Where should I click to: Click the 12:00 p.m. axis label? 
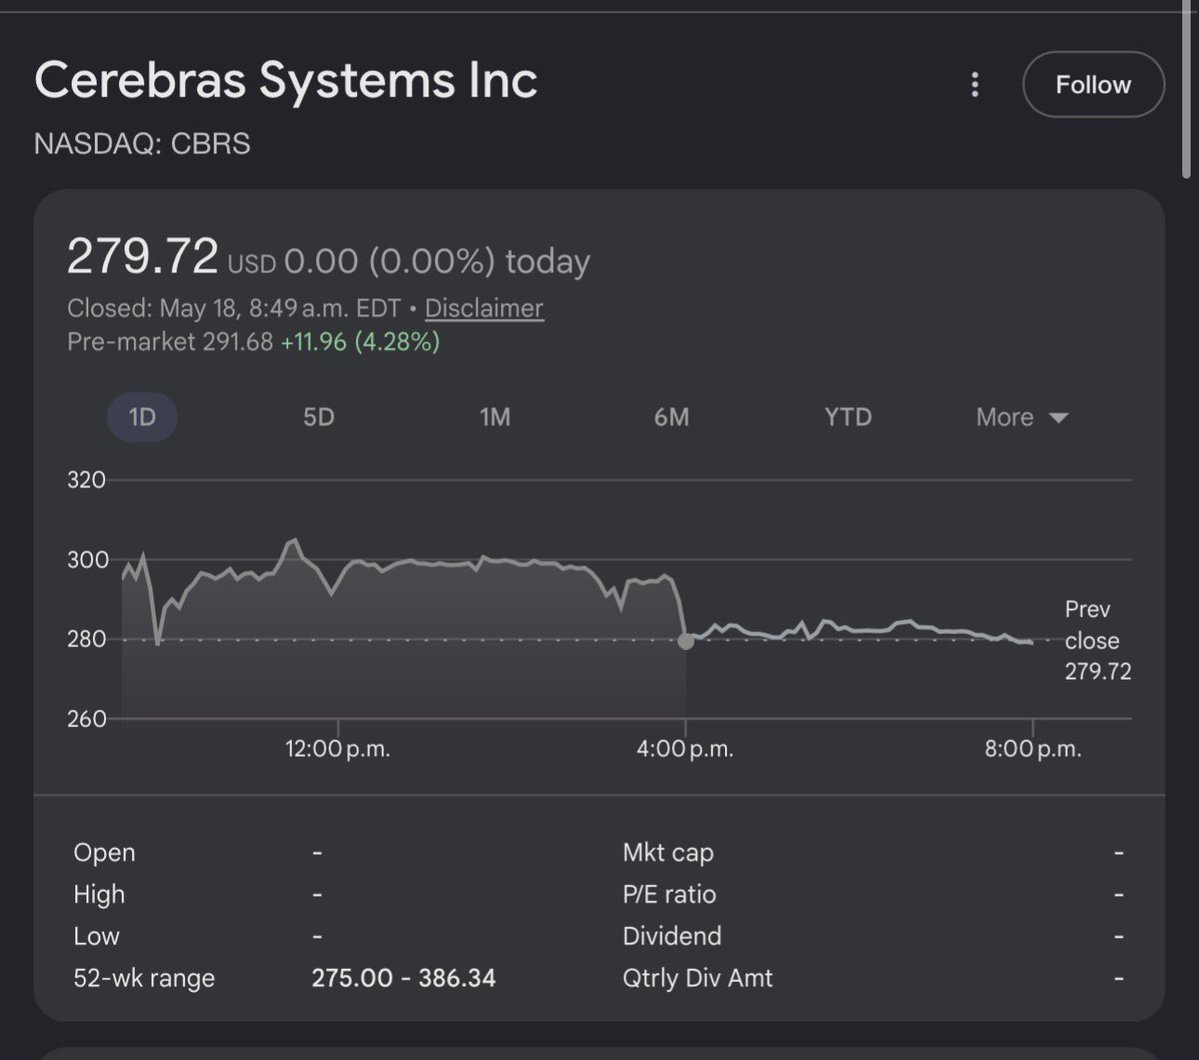coord(337,749)
